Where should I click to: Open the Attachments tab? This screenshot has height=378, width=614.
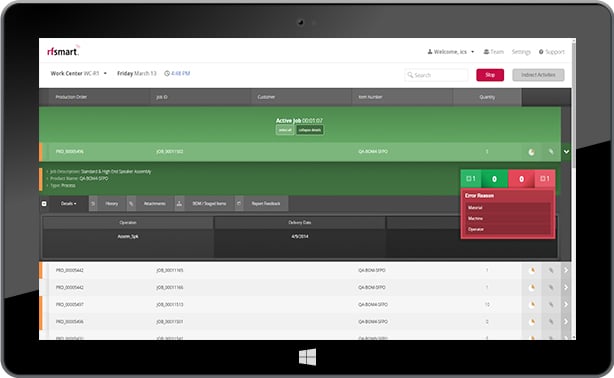(x=155, y=204)
